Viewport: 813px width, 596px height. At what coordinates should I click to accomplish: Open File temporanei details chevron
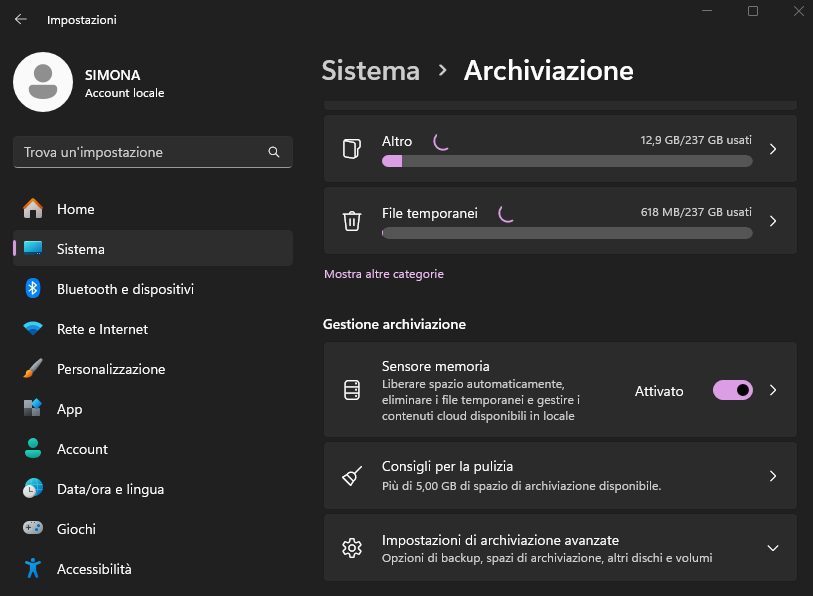pyautogui.click(x=773, y=221)
